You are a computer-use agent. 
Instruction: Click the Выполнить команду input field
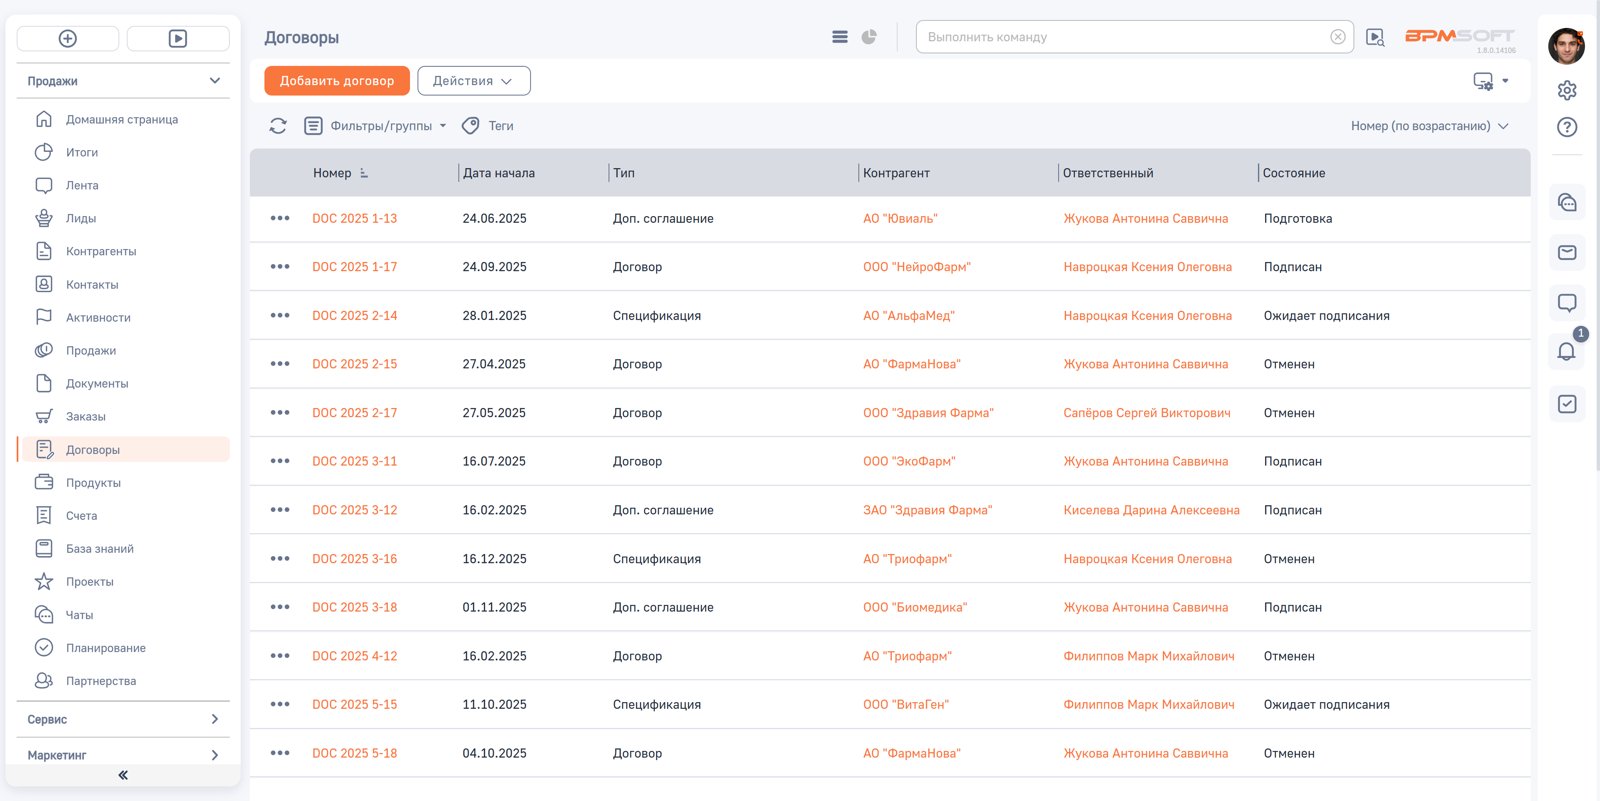1125,37
